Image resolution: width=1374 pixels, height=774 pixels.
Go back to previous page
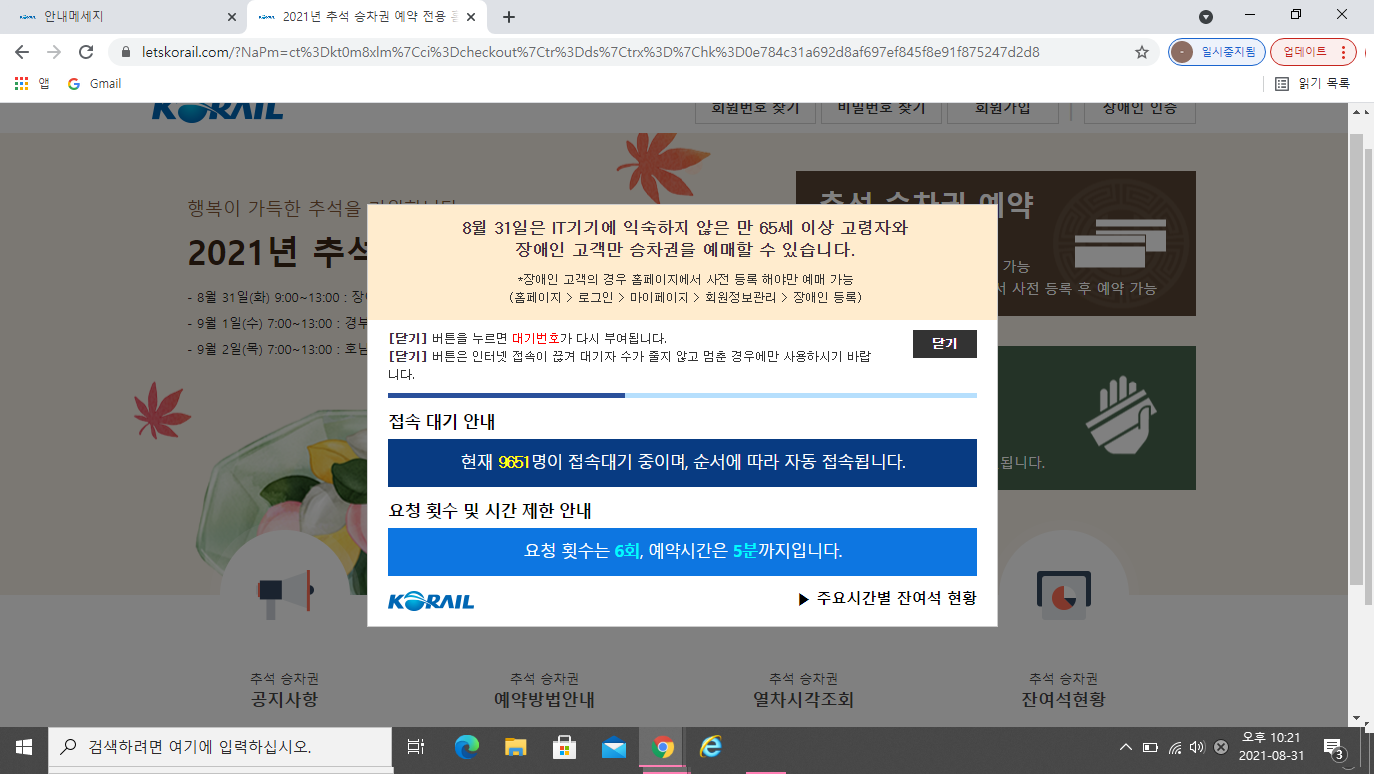pos(24,52)
